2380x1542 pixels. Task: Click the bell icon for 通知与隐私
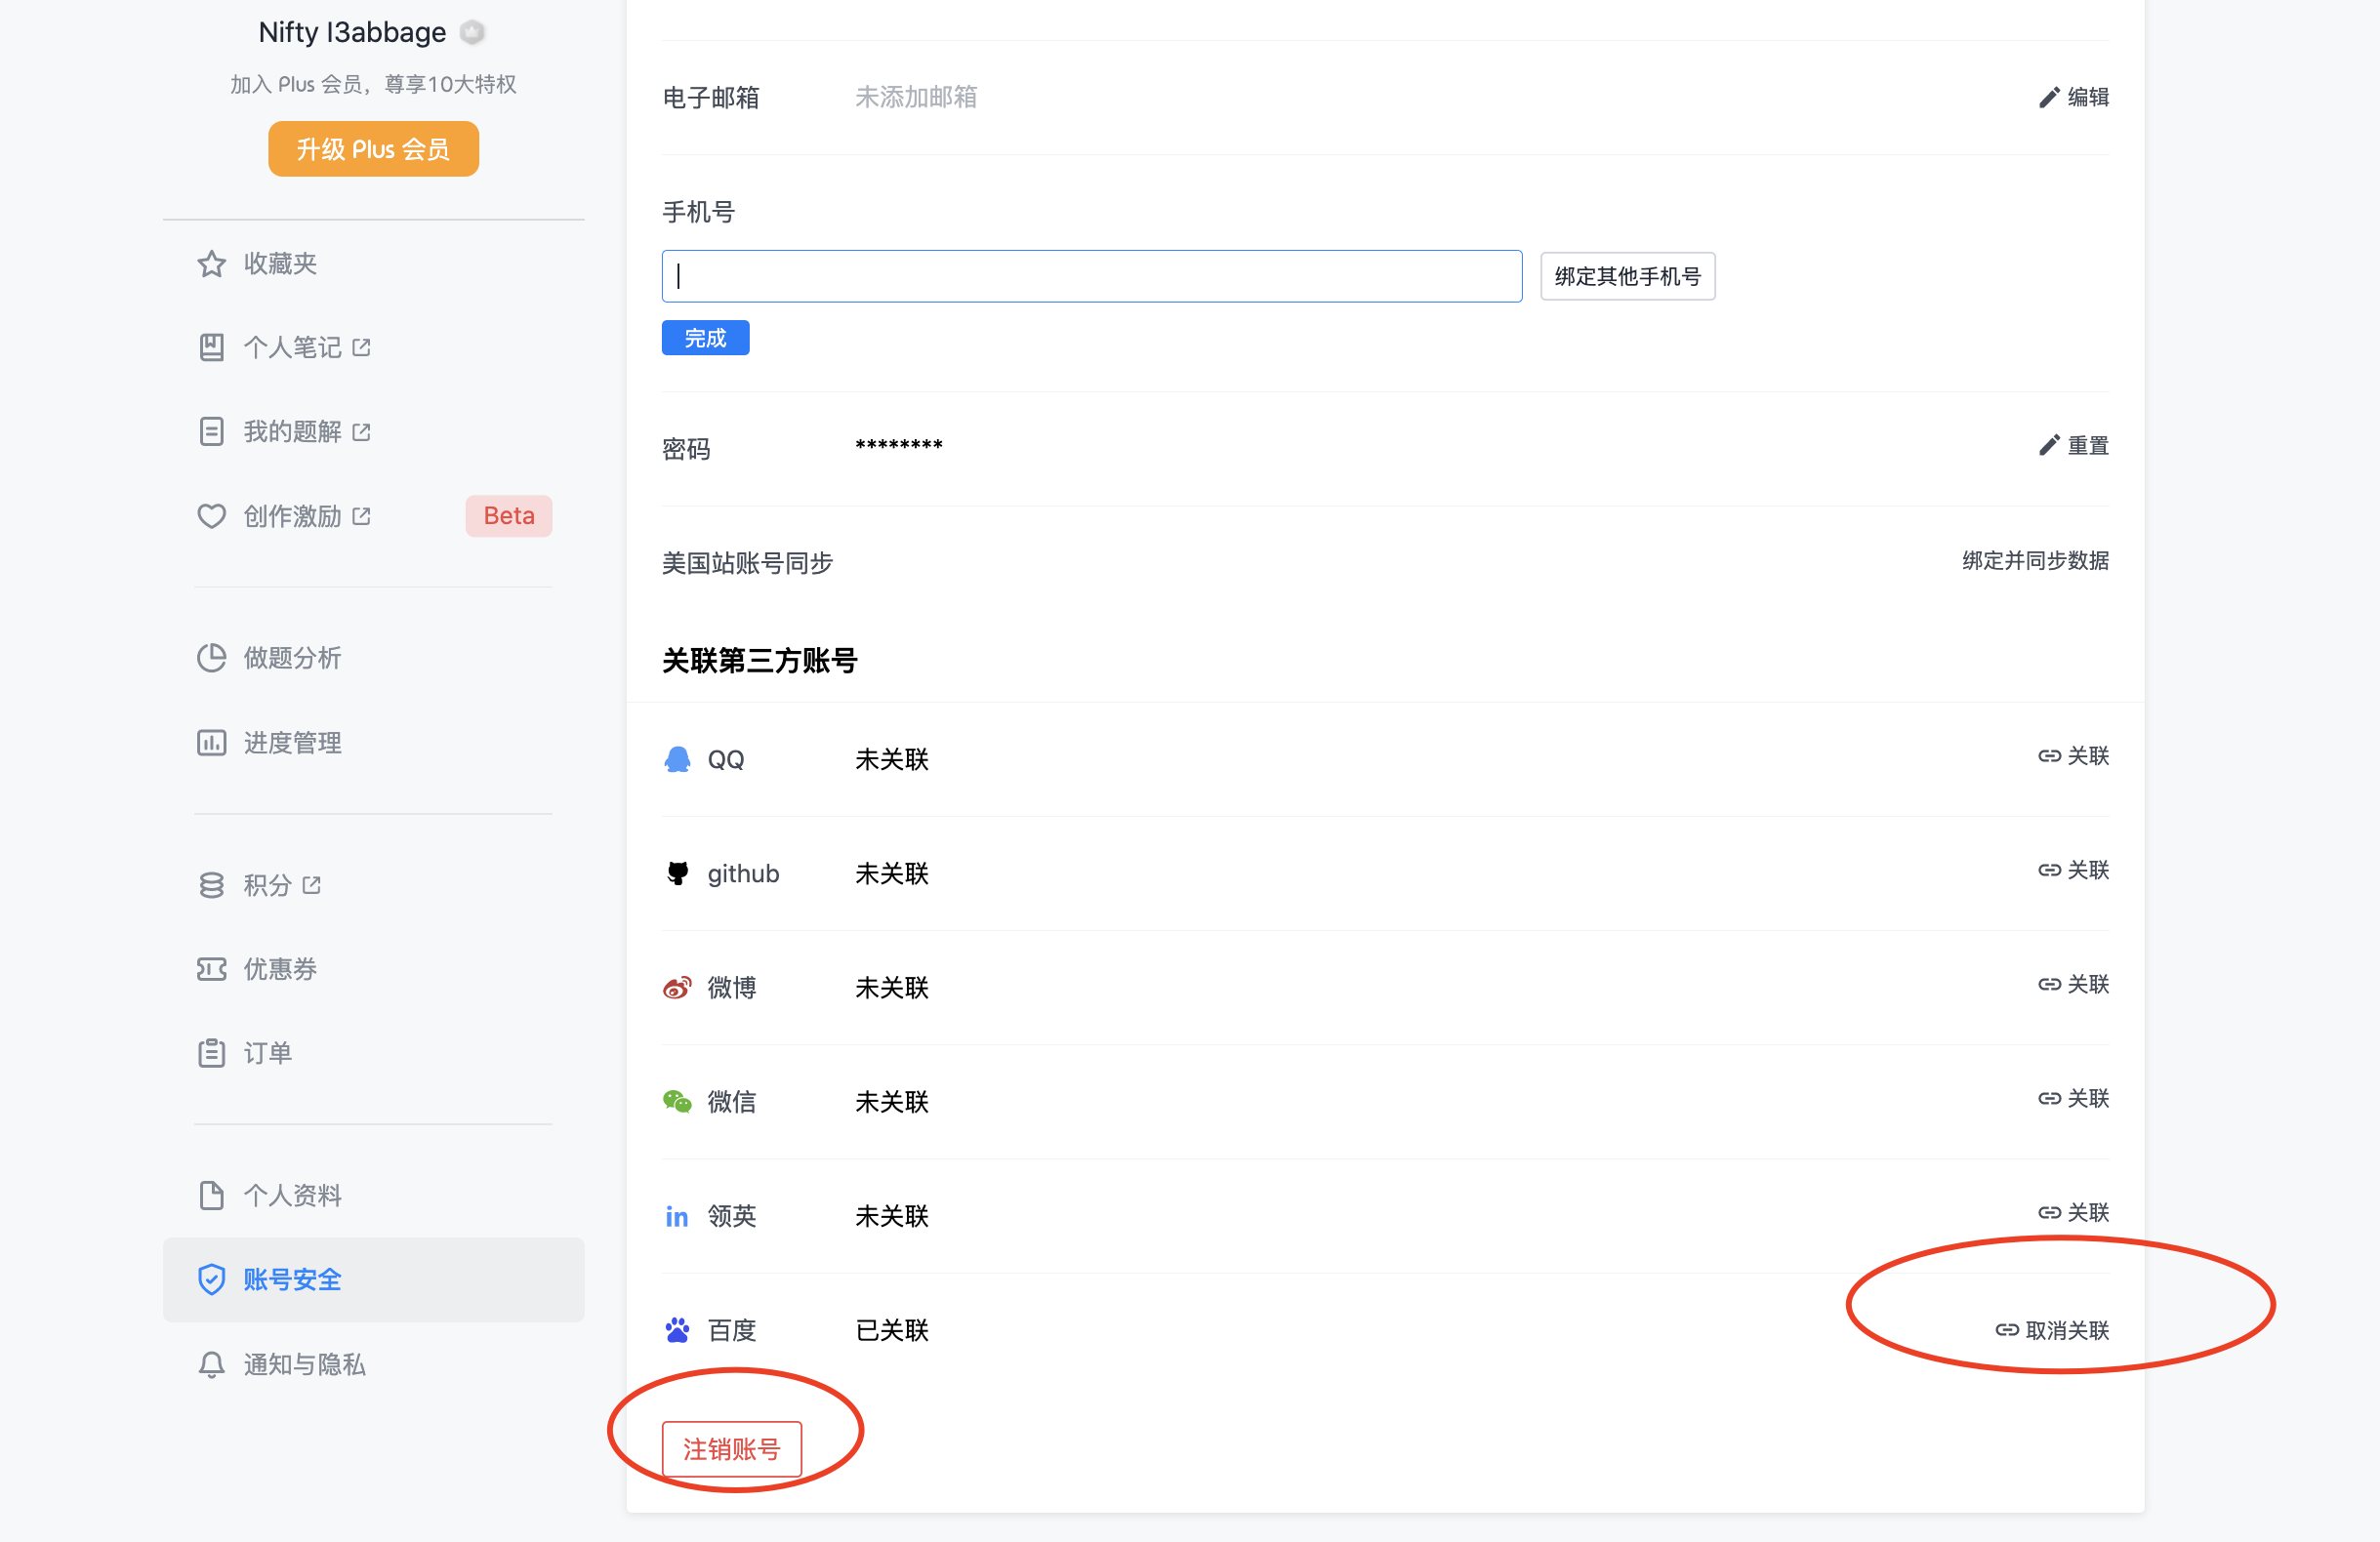pyautogui.click(x=211, y=1364)
